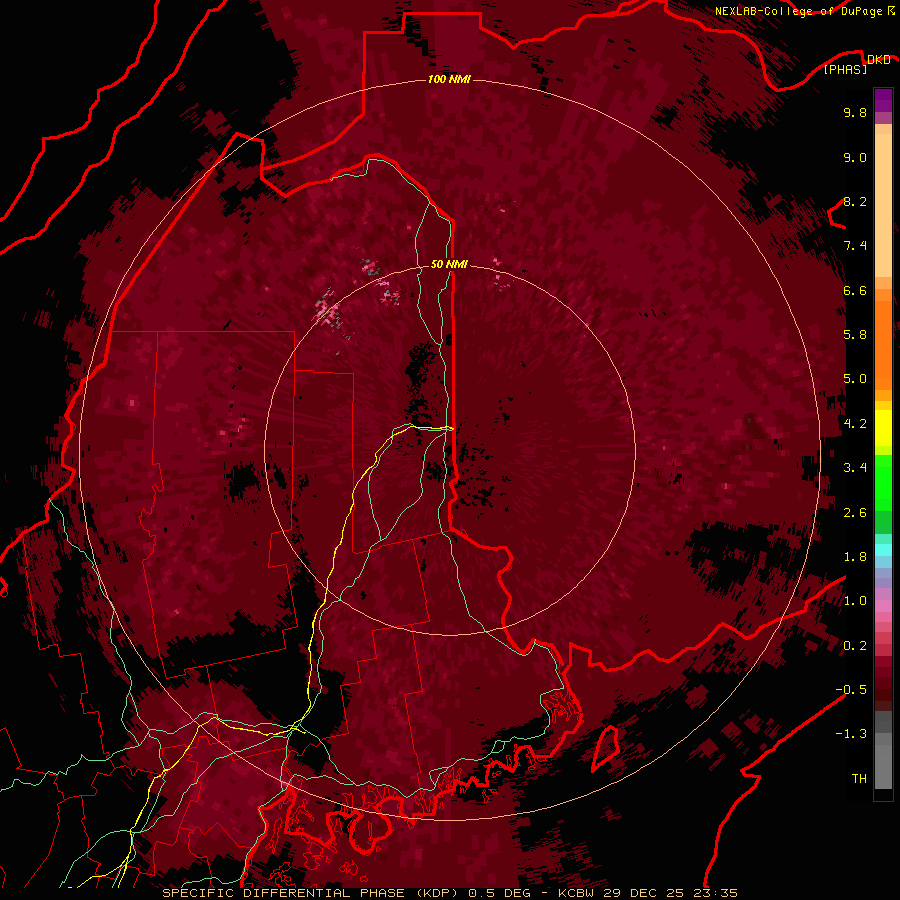Click the 7.4 value on color scale
The image size is (900, 900).
point(855,246)
